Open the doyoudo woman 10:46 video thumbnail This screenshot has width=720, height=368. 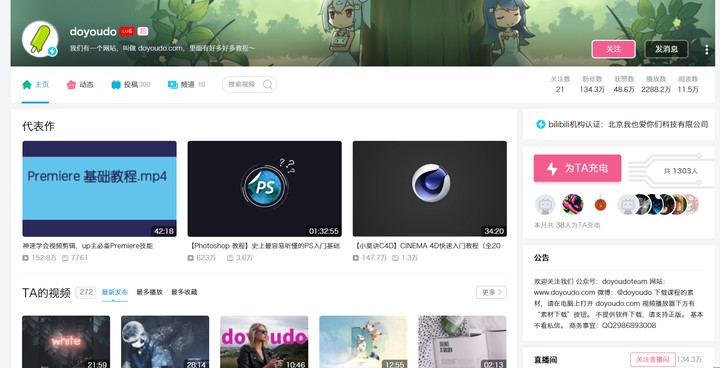[264, 342]
